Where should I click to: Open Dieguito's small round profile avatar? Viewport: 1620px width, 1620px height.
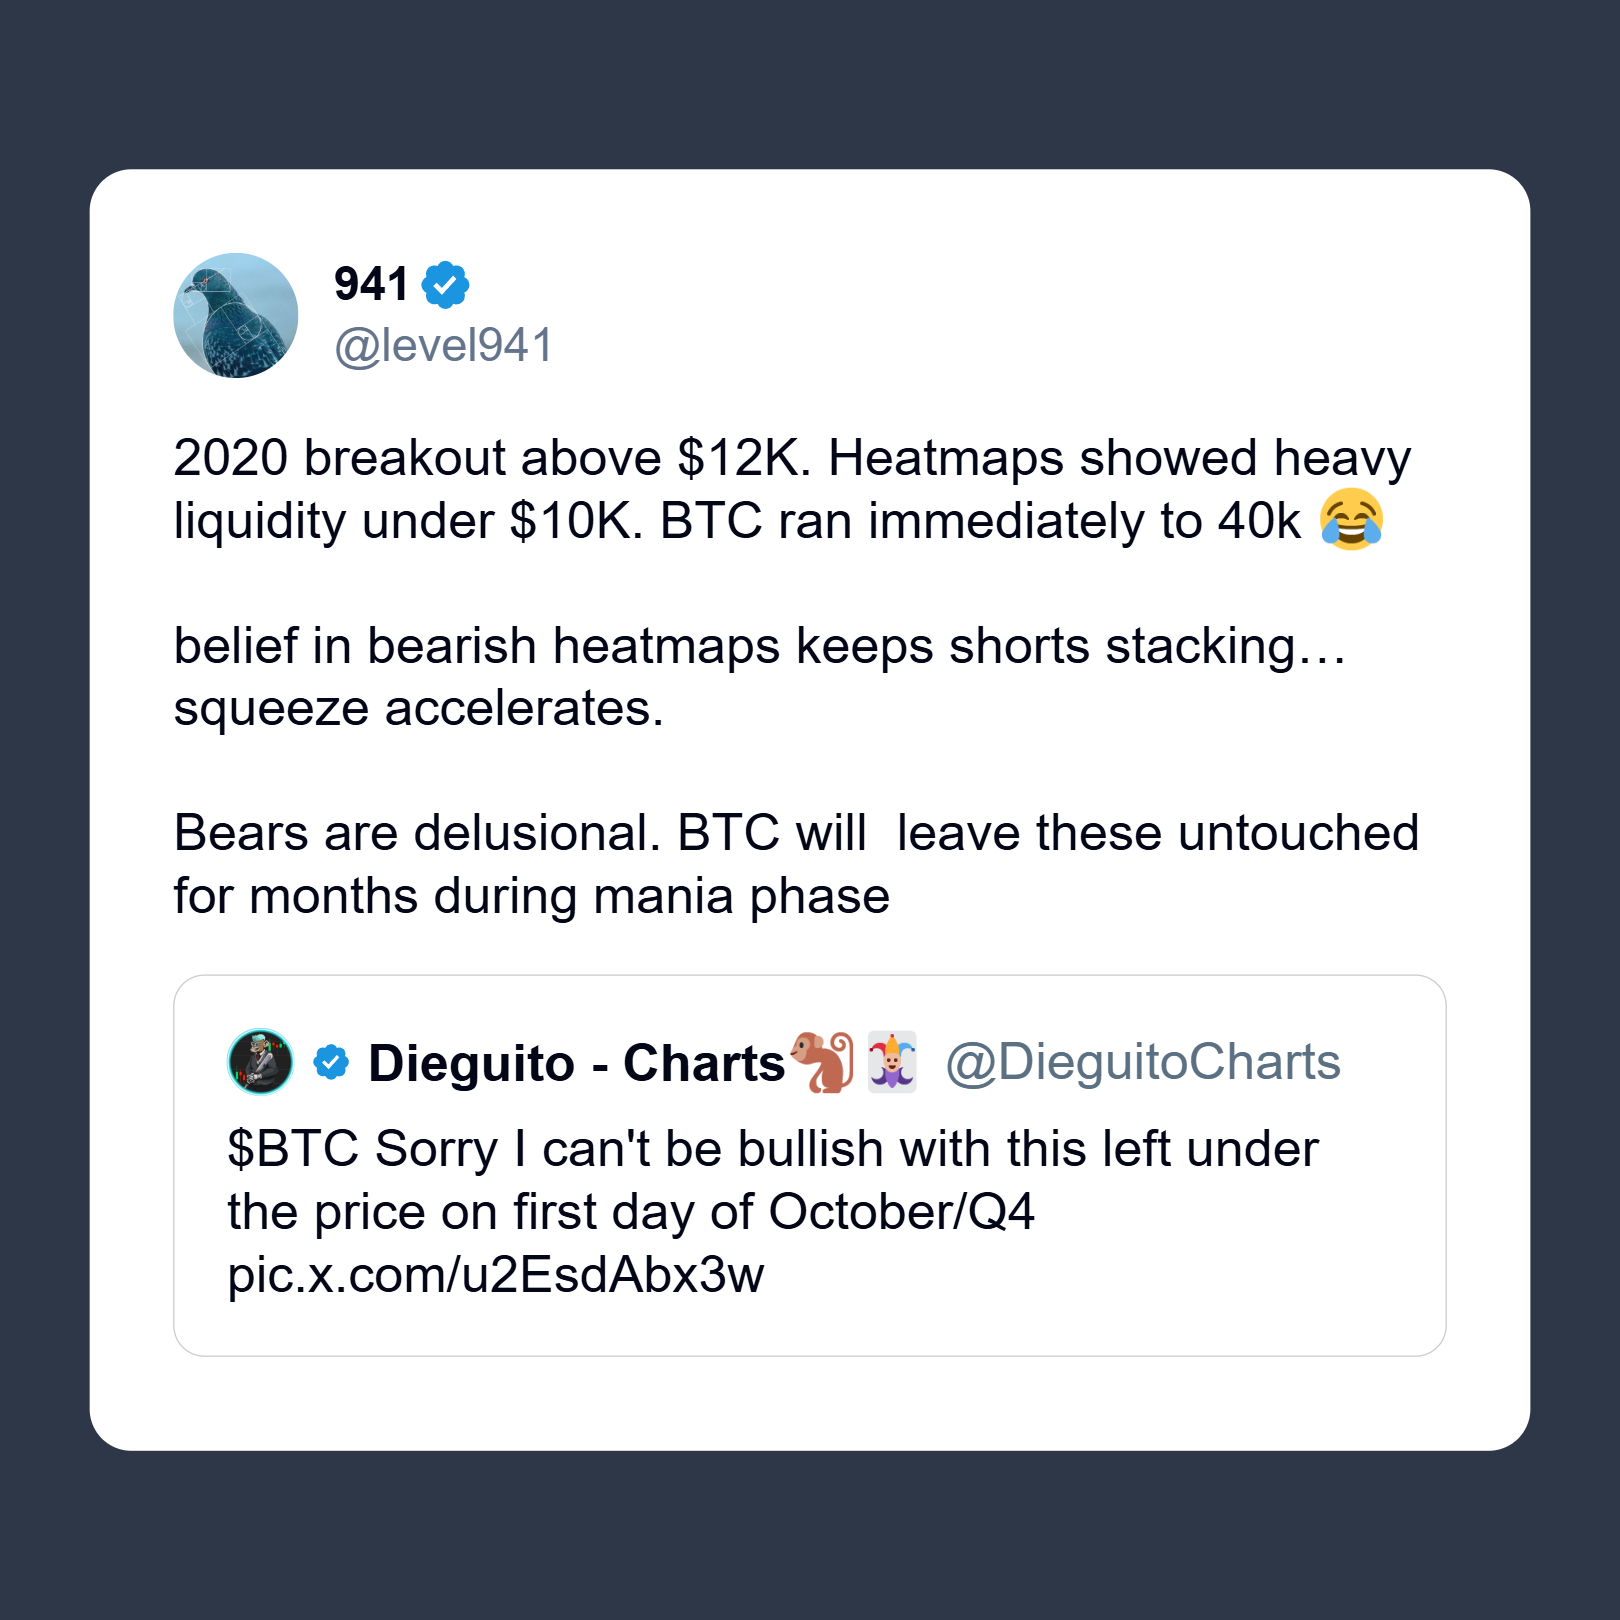[x=261, y=1062]
